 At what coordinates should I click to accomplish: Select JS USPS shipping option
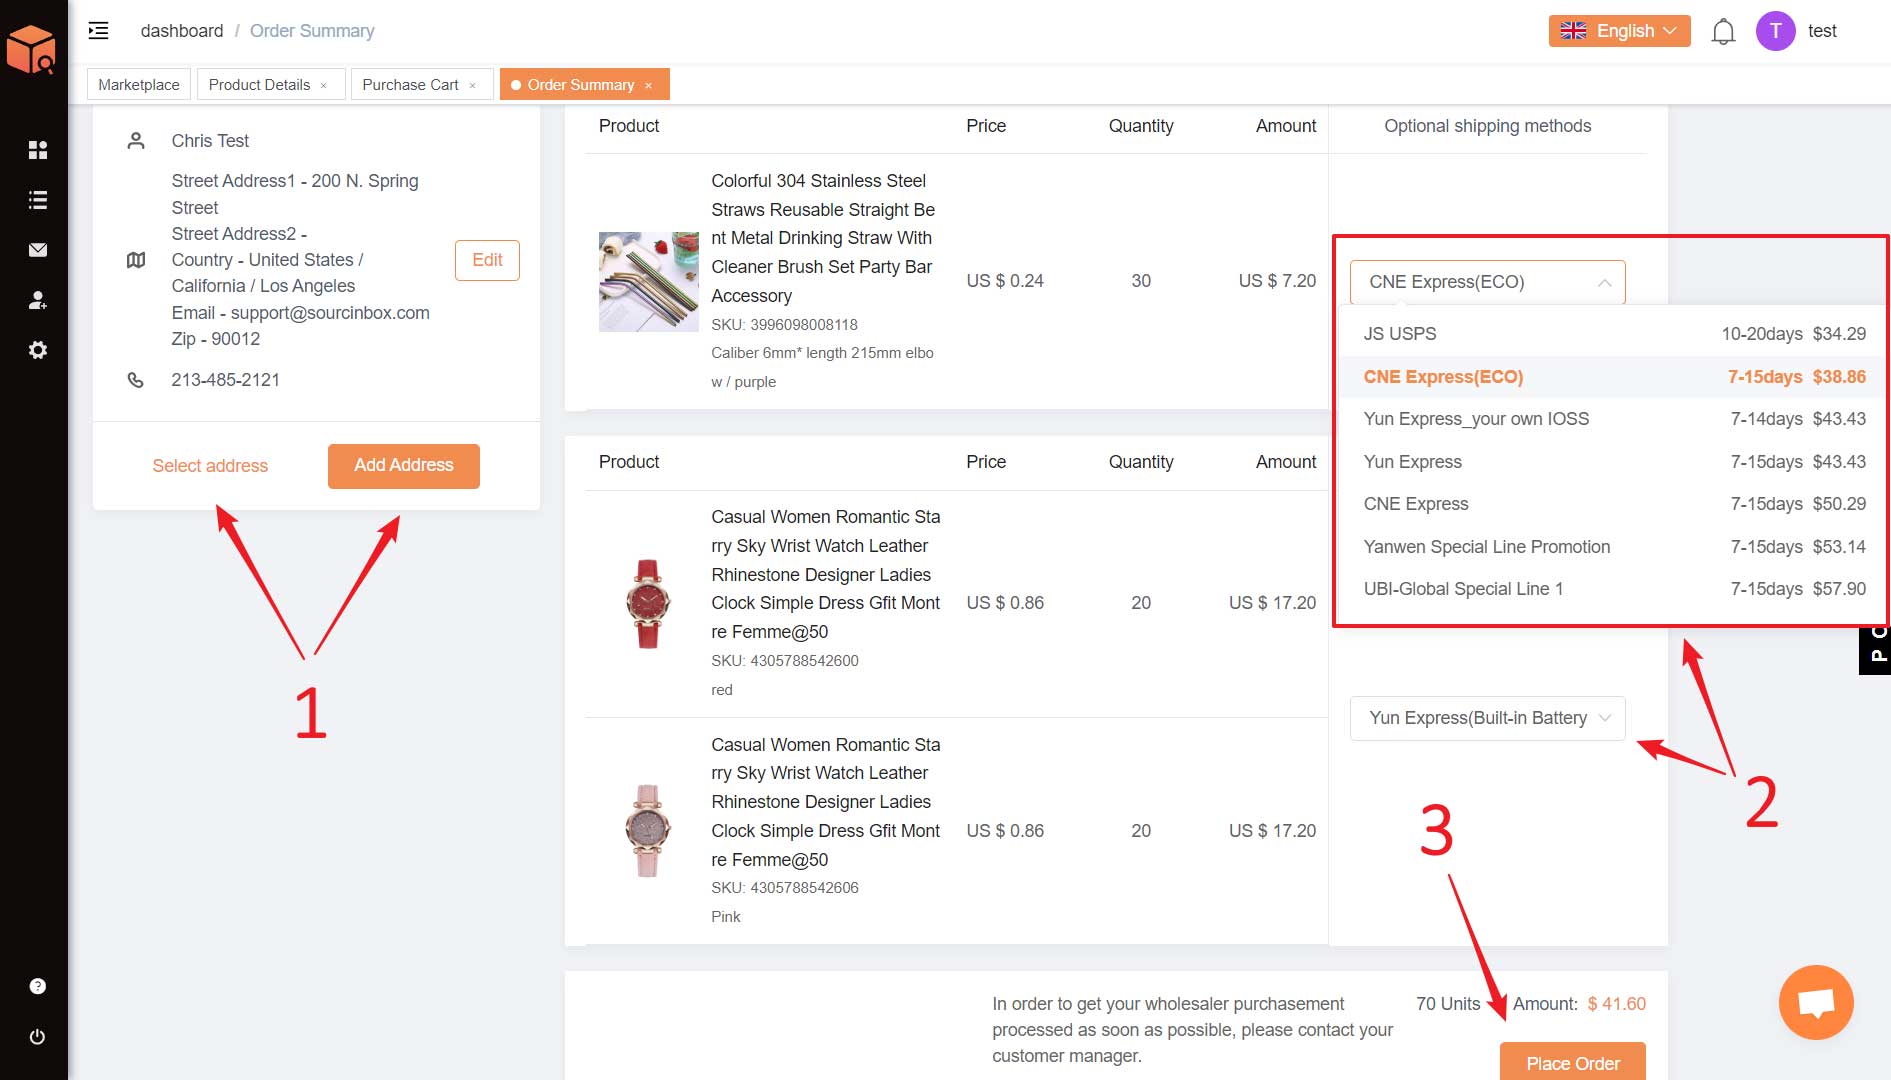click(1399, 334)
